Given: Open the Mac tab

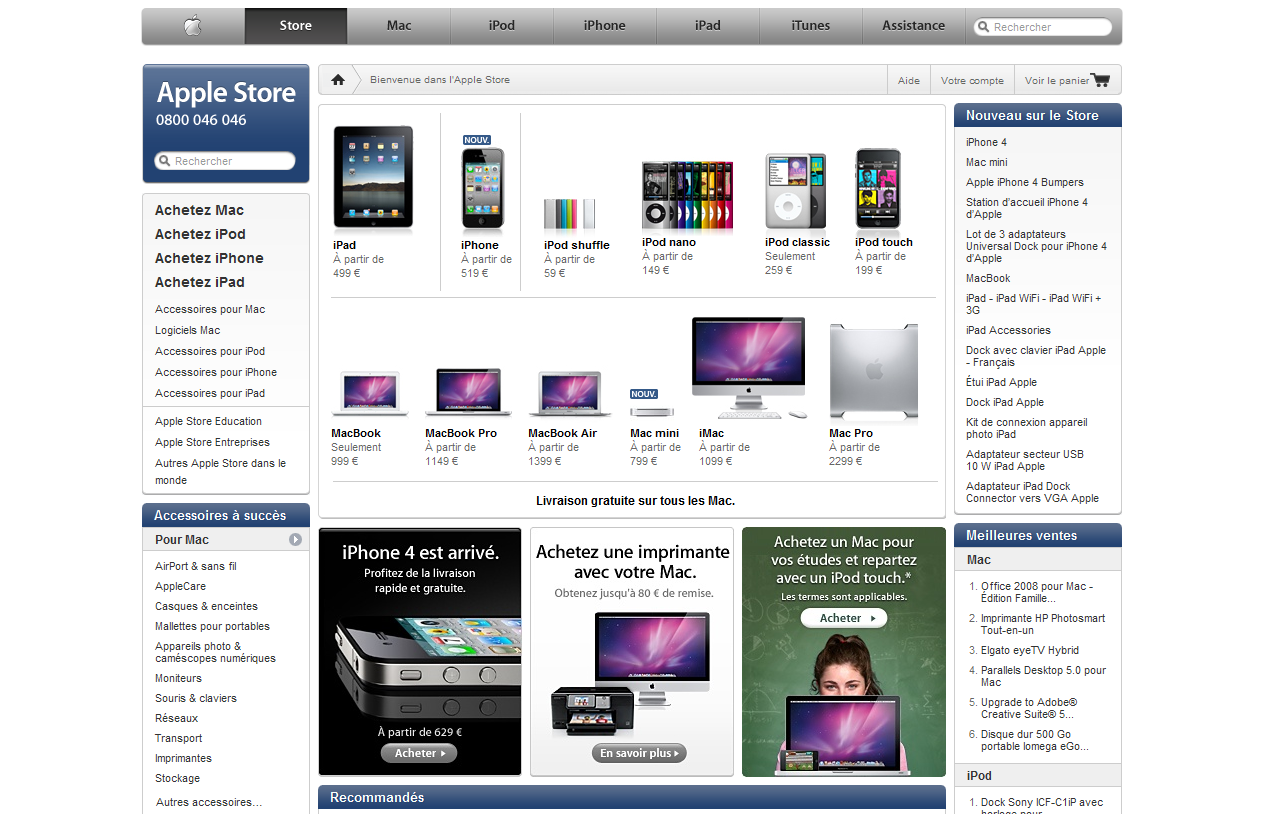Looking at the screenshot, I should pyautogui.click(x=399, y=26).
